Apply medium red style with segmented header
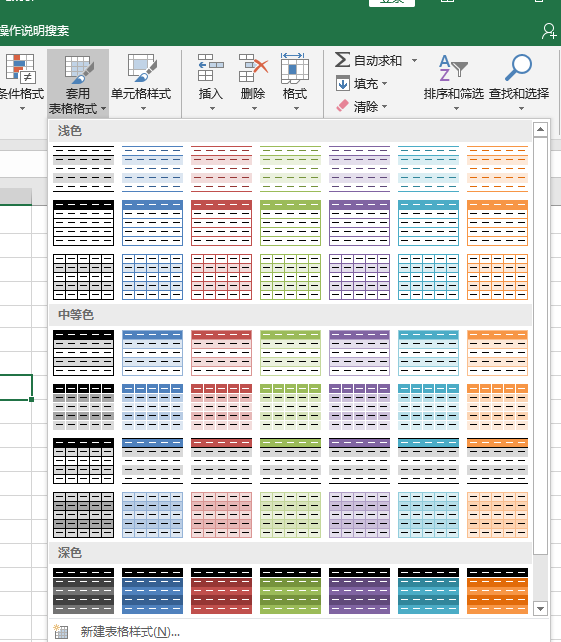Image resolution: width=561 pixels, height=642 pixels. [222, 407]
